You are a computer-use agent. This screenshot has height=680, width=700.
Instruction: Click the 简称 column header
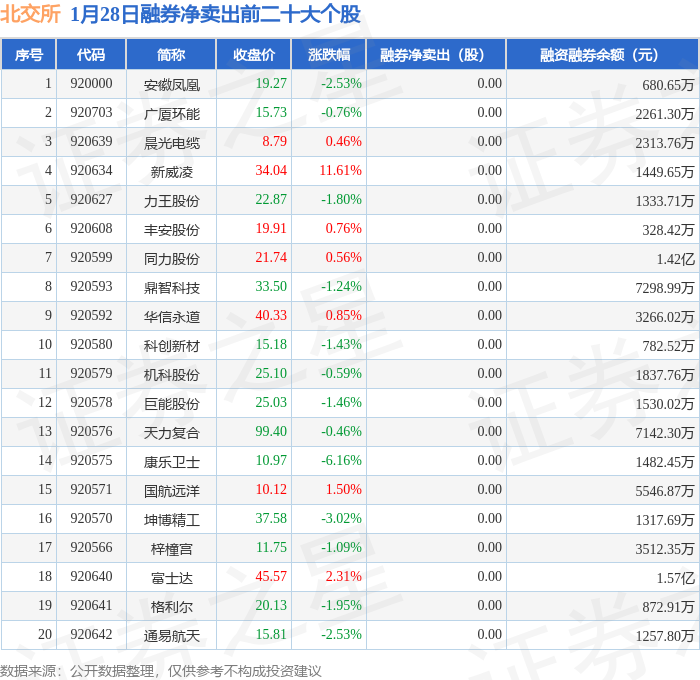coord(171,54)
